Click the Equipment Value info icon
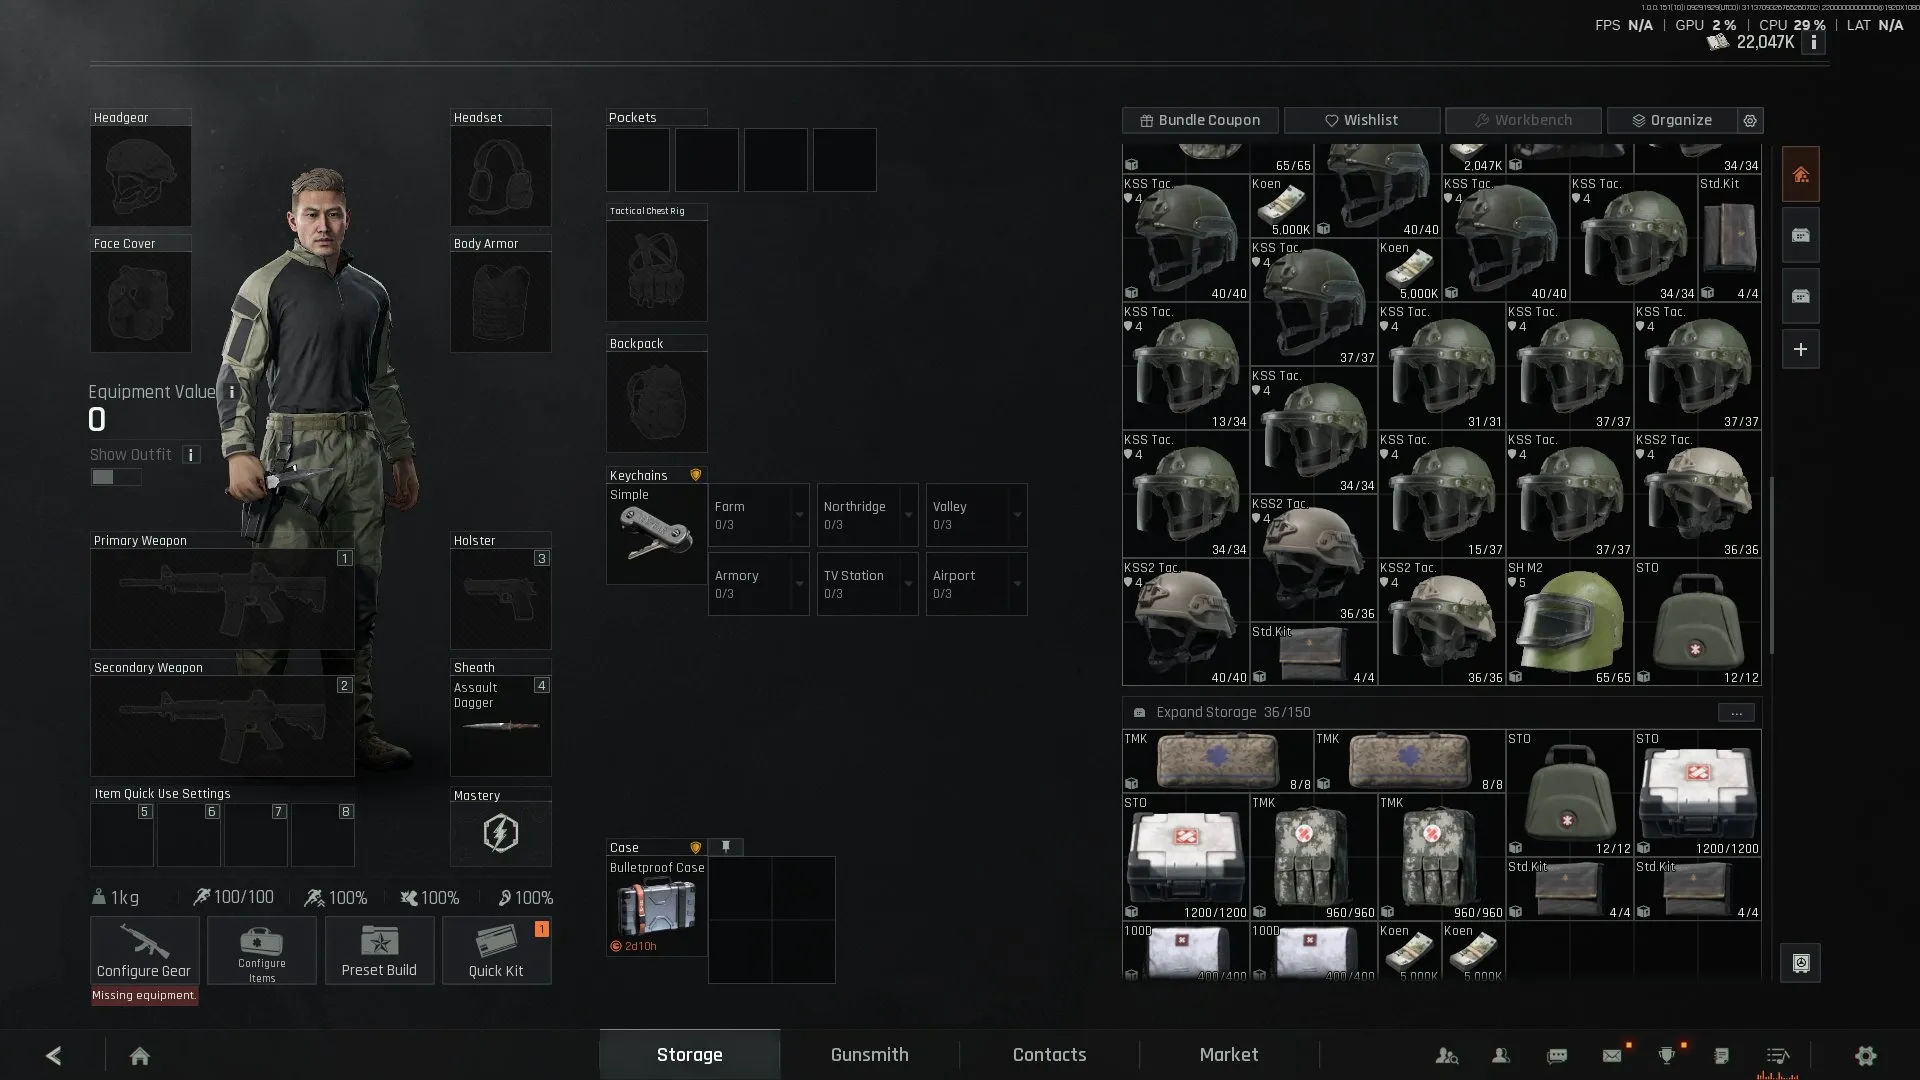 pos(232,392)
